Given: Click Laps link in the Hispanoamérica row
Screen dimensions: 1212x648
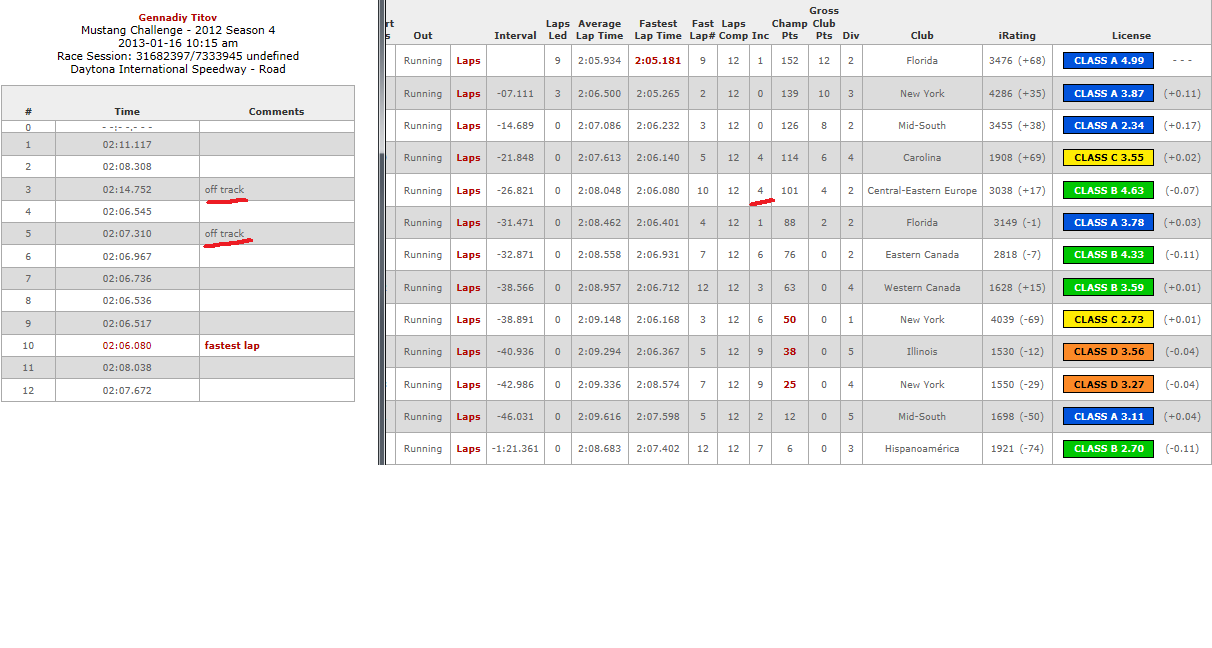Looking at the screenshot, I should point(468,449).
